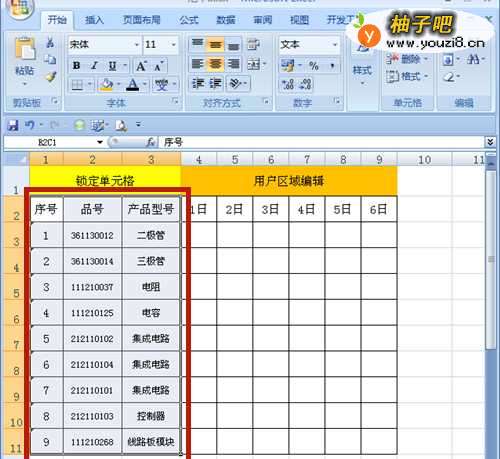Open the number format dropdown showing 文本
This screenshot has height=459, width=500.
[309, 45]
